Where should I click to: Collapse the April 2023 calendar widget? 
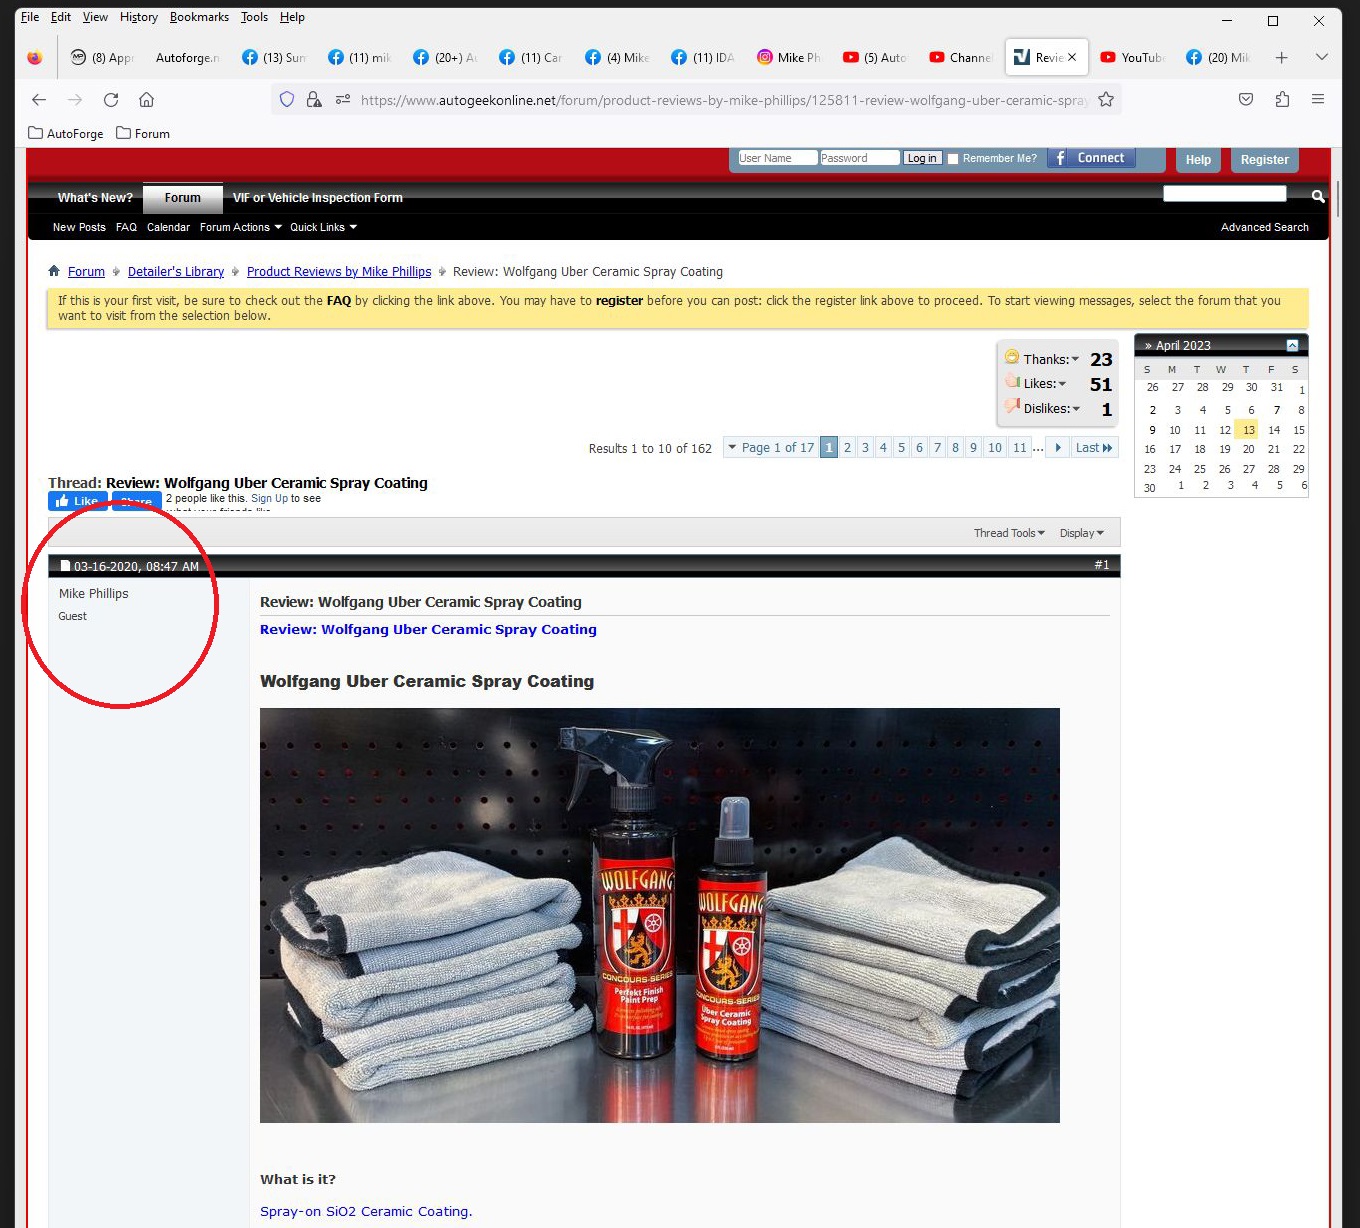tap(1292, 345)
